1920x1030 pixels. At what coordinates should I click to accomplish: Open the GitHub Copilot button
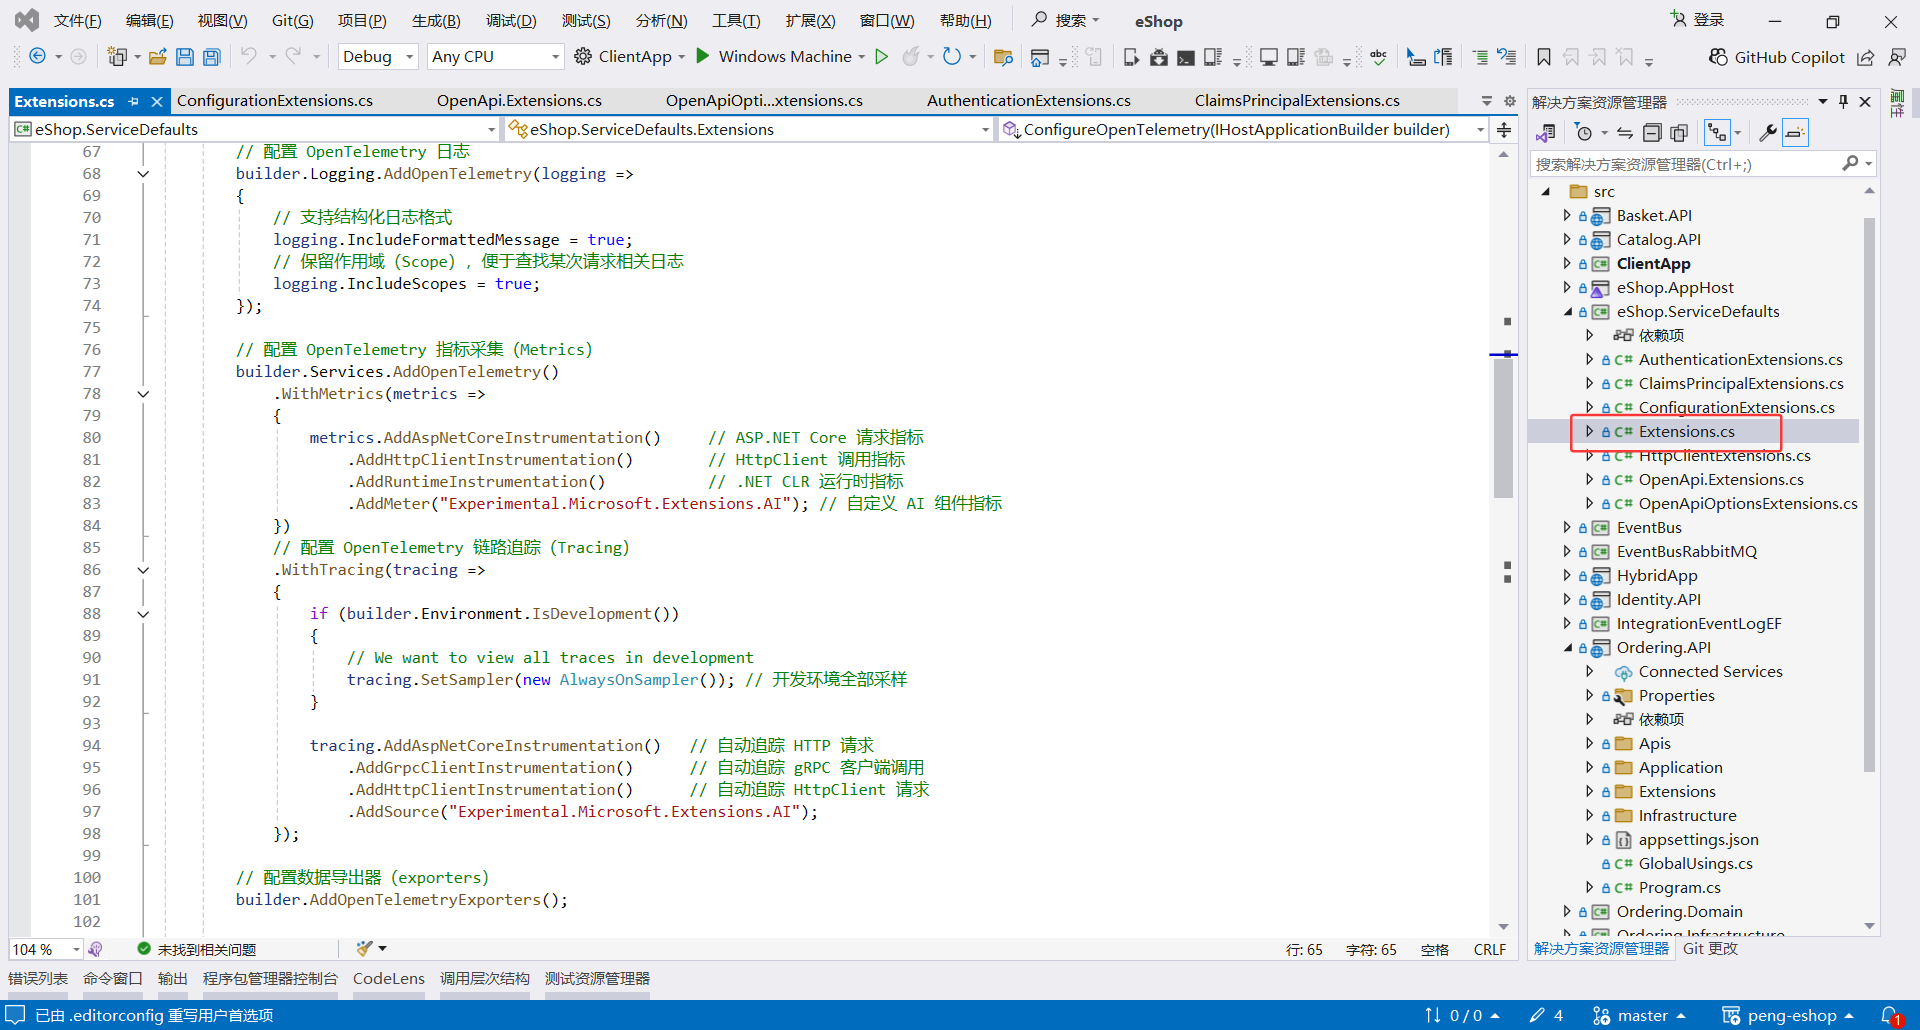(1776, 57)
